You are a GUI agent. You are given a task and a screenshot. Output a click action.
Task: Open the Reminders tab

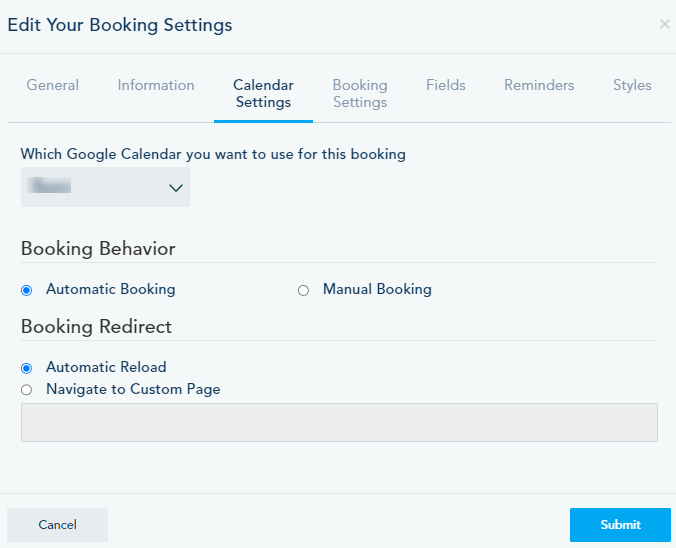(x=539, y=85)
